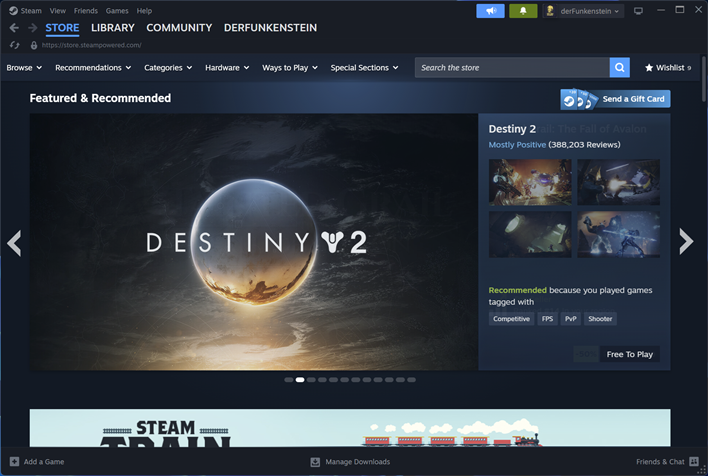Open the Hardware dropdown
Image resolution: width=708 pixels, height=476 pixels.
227,68
